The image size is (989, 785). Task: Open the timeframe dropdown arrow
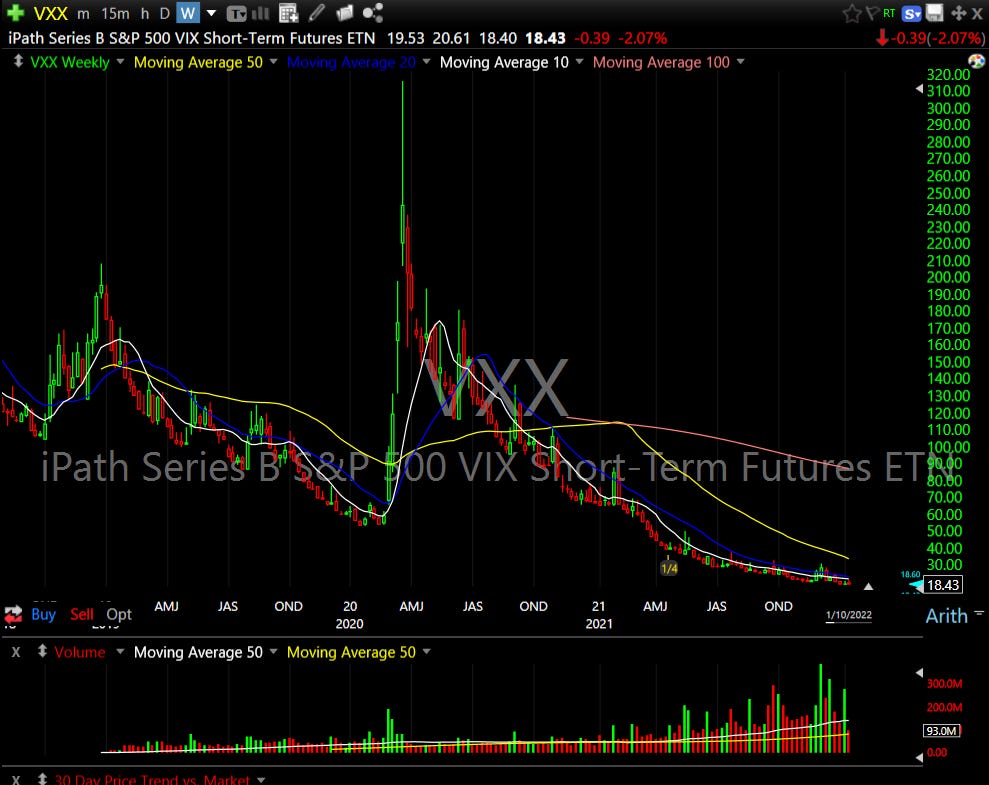click(211, 13)
